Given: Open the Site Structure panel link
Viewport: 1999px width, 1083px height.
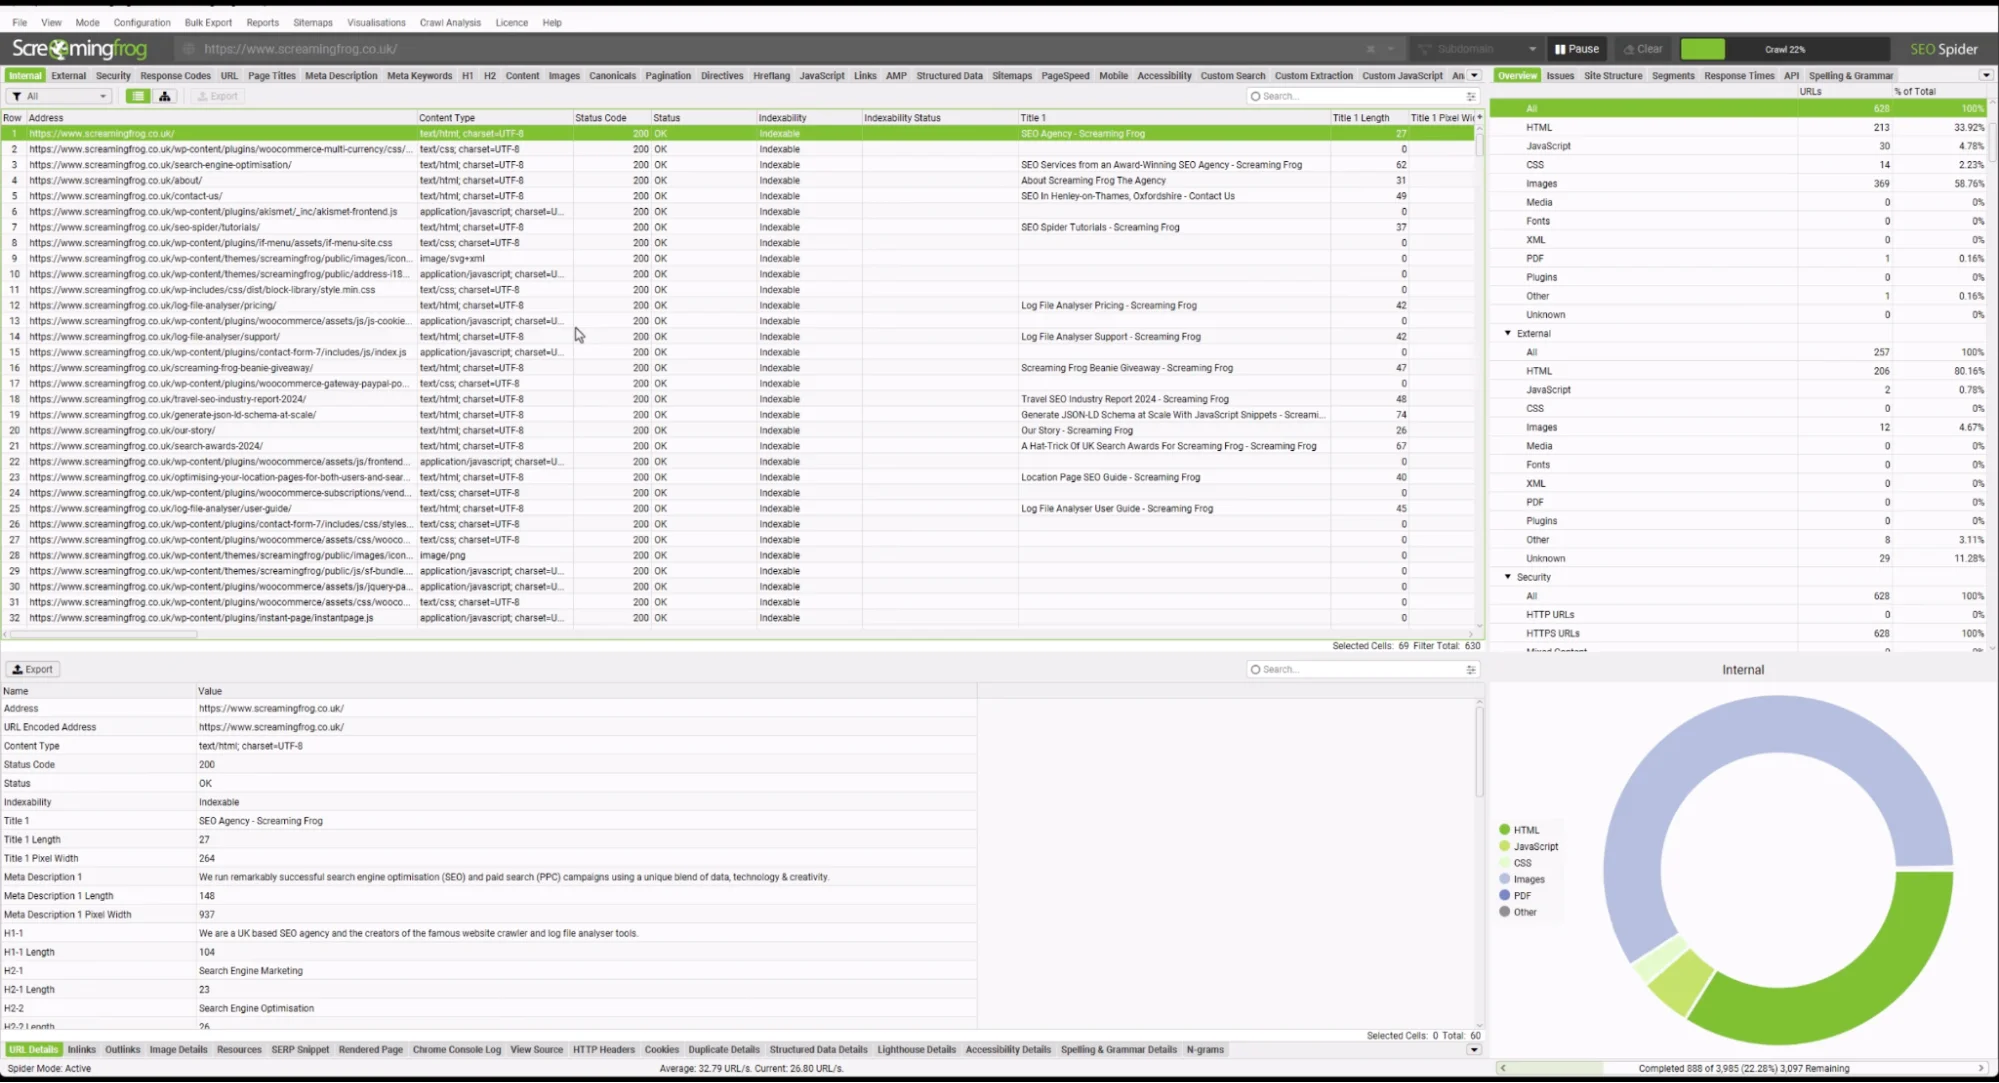Looking at the screenshot, I should (1613, 75).
